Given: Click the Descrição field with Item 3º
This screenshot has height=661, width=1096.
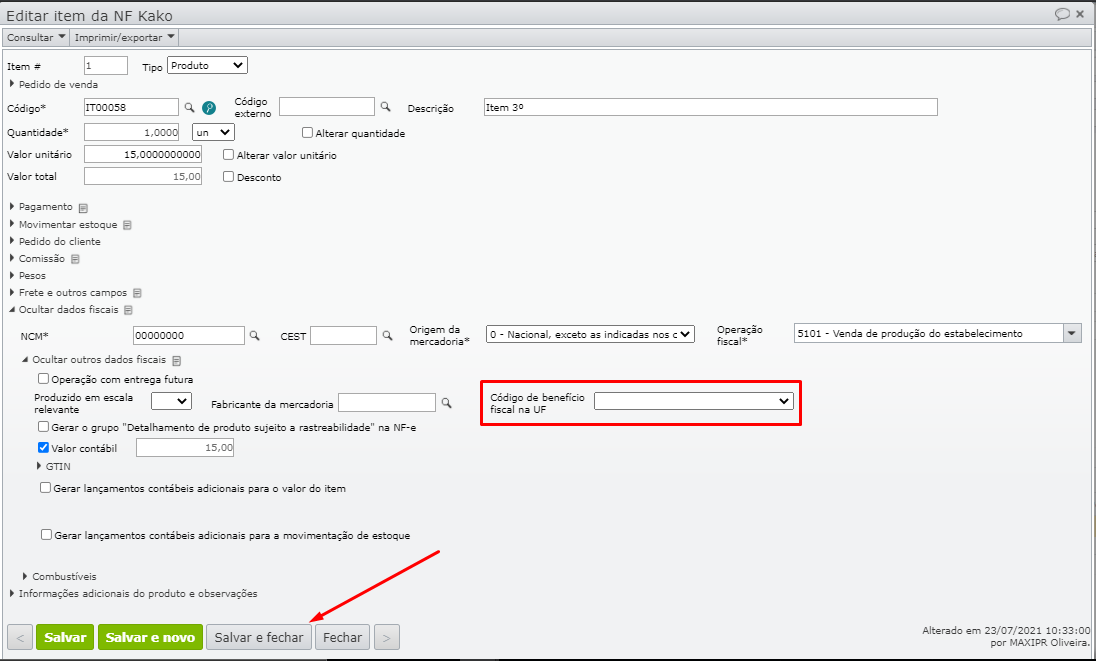Looking at the screenshot, I should (x=710, y=107).
